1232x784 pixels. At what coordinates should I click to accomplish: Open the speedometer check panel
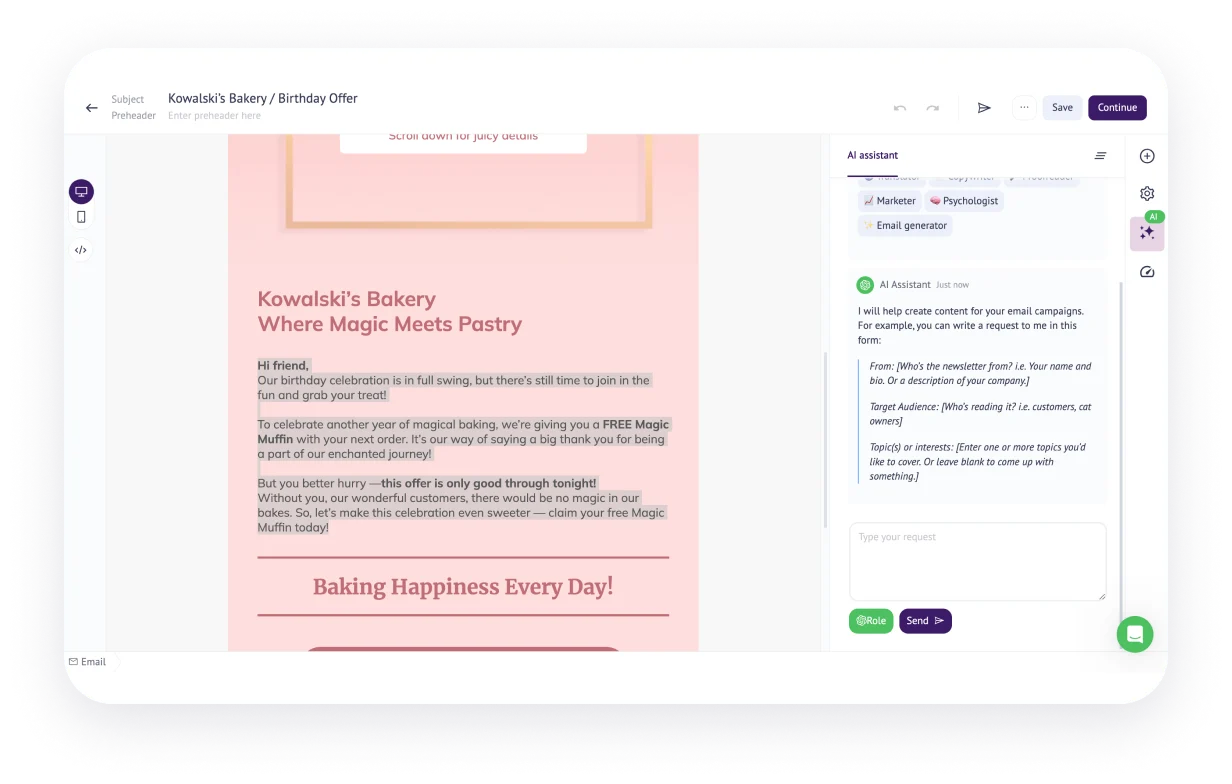click(1147, 272)
